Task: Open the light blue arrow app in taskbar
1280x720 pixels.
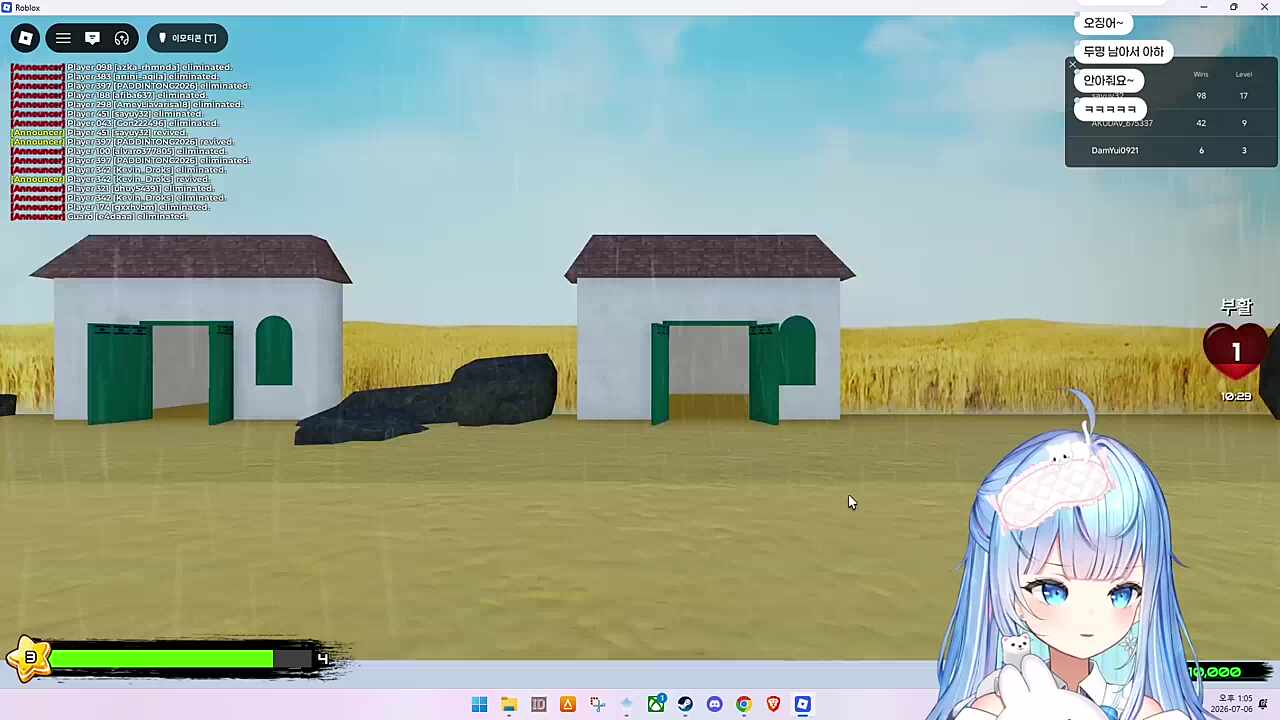Action: [x=626, y=704]
